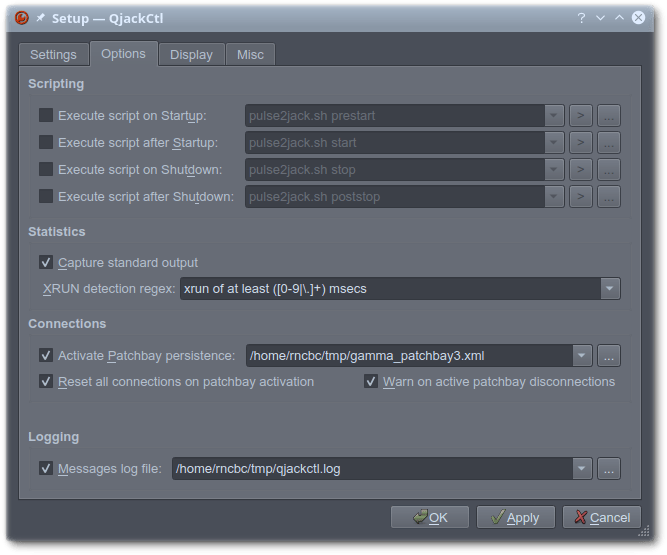Close the Setup — QjackCtl window
The height and width of the screenshot is (555, 667).
click(638, 18)
